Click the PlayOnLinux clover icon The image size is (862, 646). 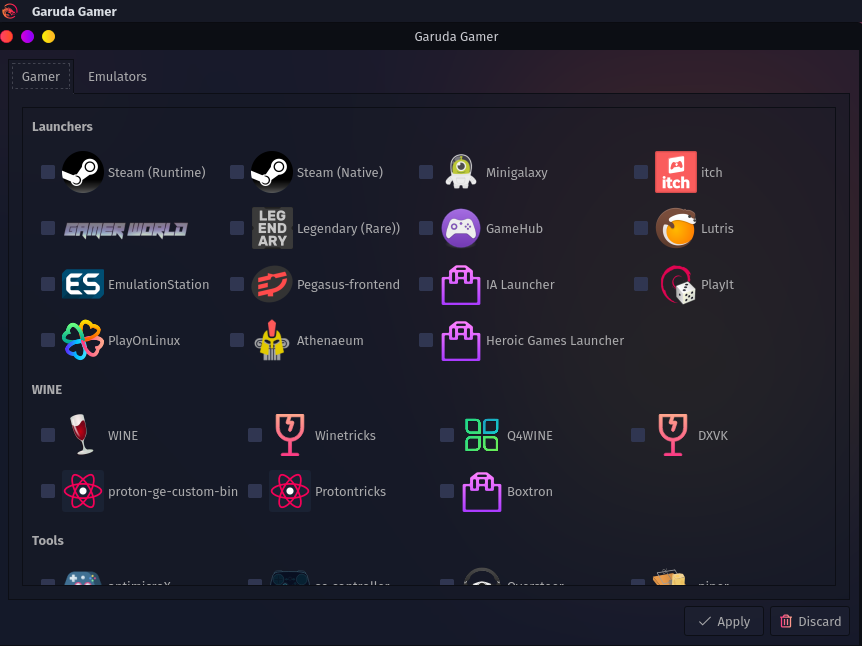click(82, 340)
